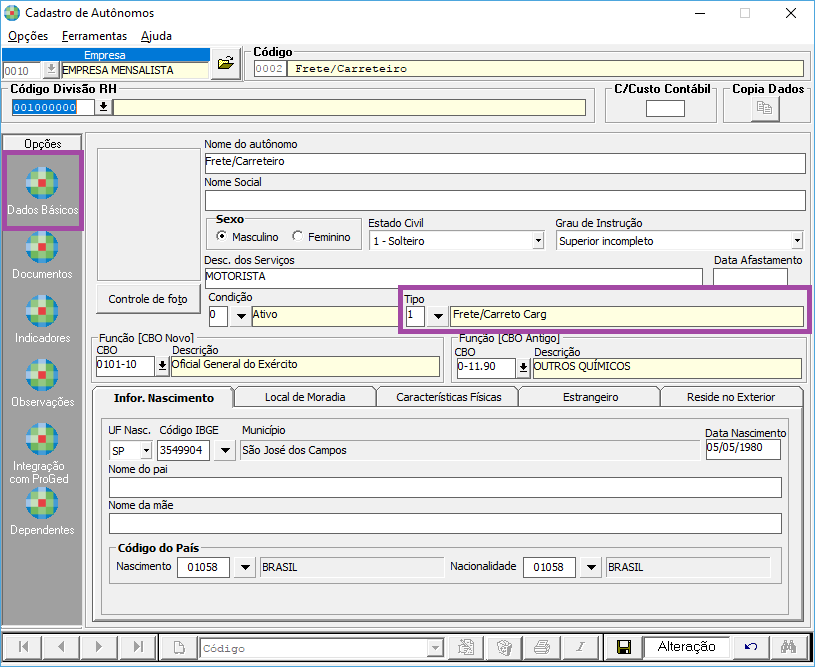Open the Indicadores sidebar option
Image resolution: width=815 pixels, height=667 pixels.
42,319
